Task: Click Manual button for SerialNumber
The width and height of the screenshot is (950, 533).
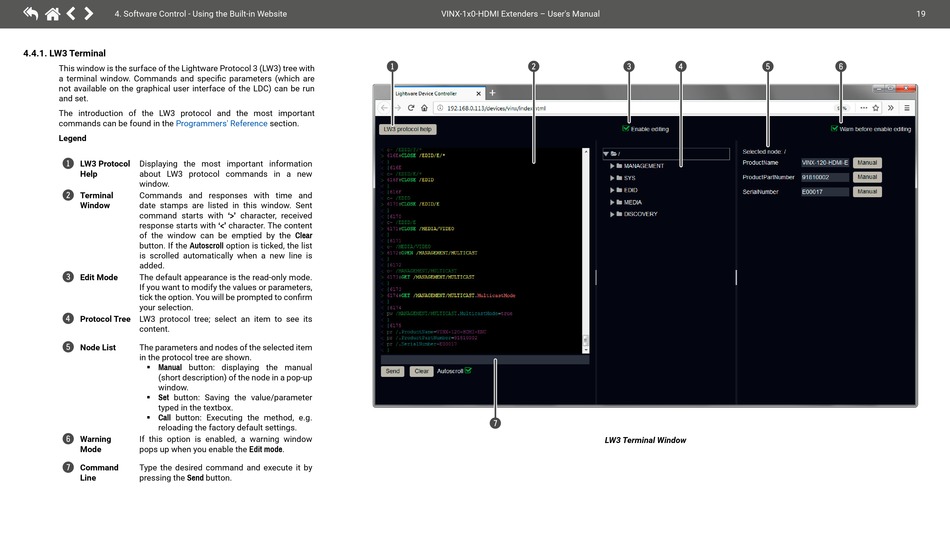Action: [x=867, y=191]
